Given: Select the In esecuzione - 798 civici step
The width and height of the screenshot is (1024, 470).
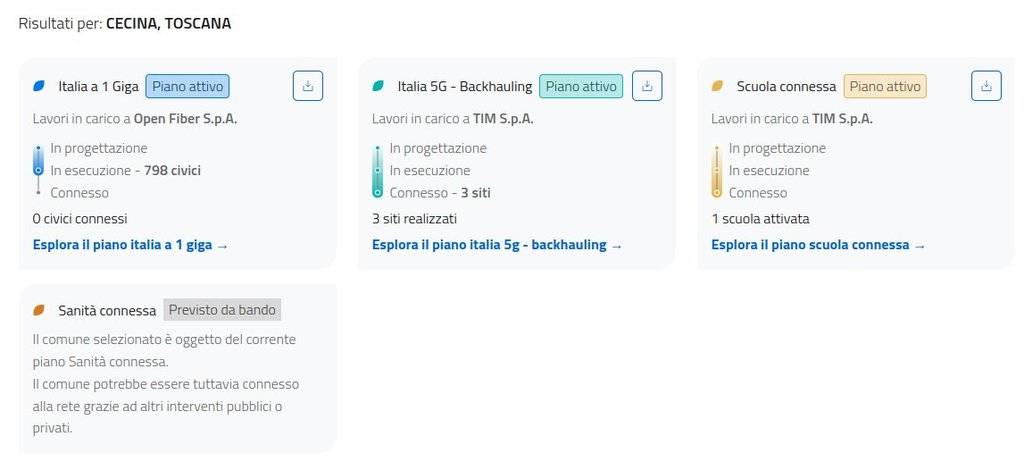Looking at the screenshot, I should point(125,171).
